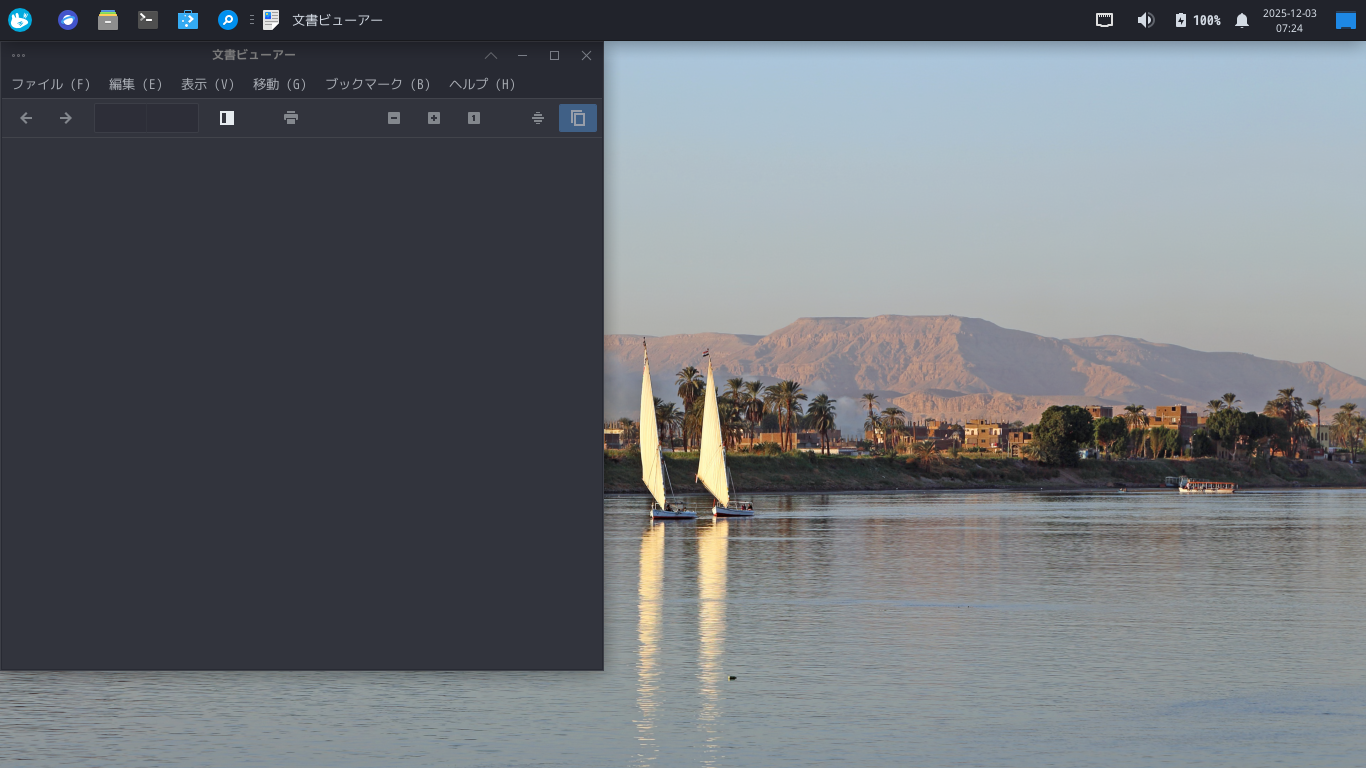The height and width of the screenshot is (768, 1366).
Task: Open the calendar from the 2025-12-03 clock
Action: [1290, 20]
